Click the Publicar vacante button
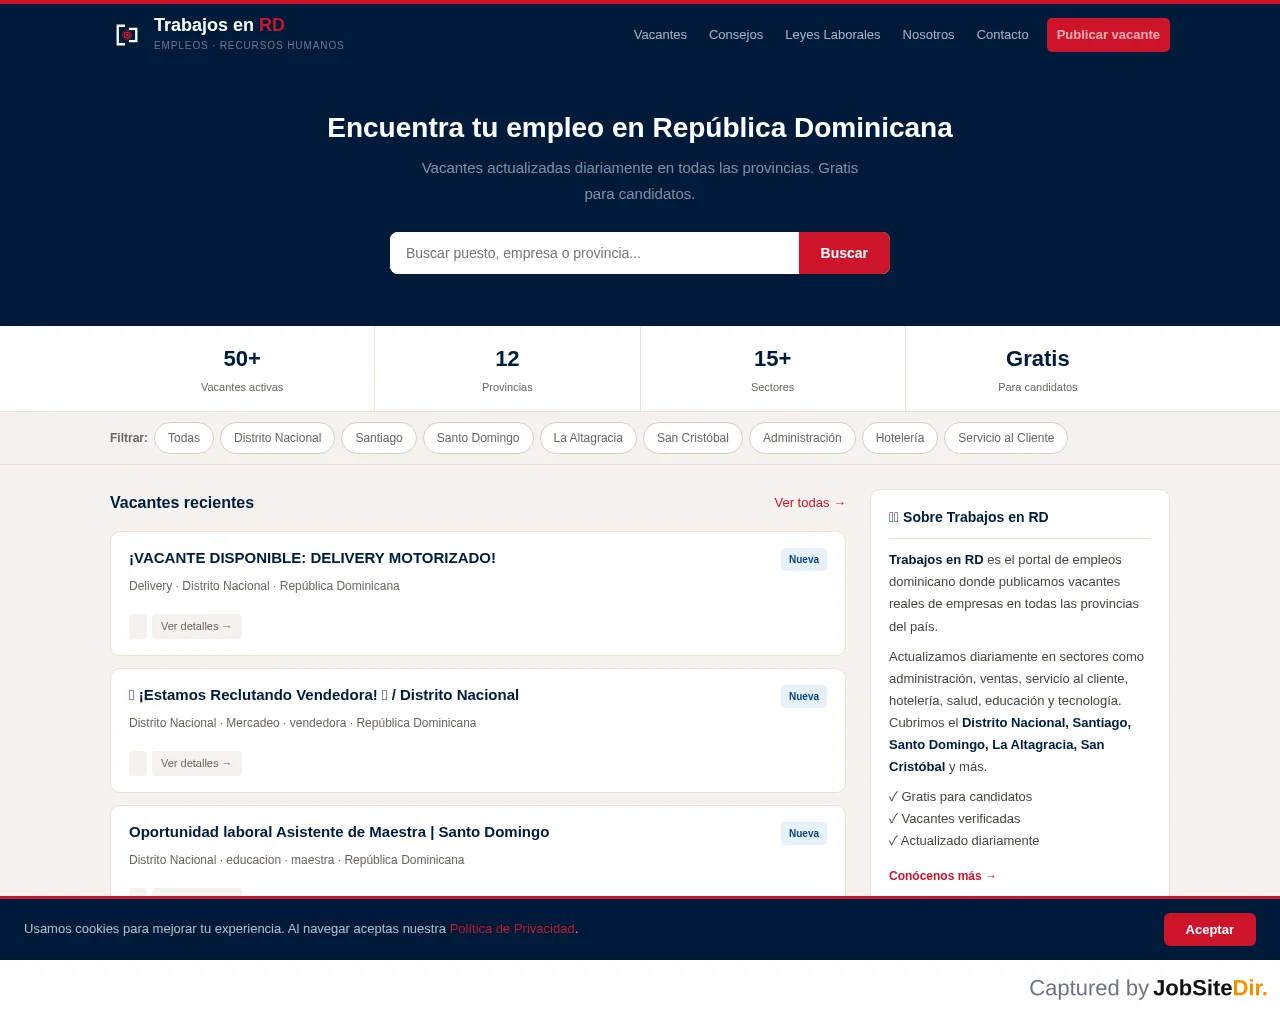 coord(1108,35)
